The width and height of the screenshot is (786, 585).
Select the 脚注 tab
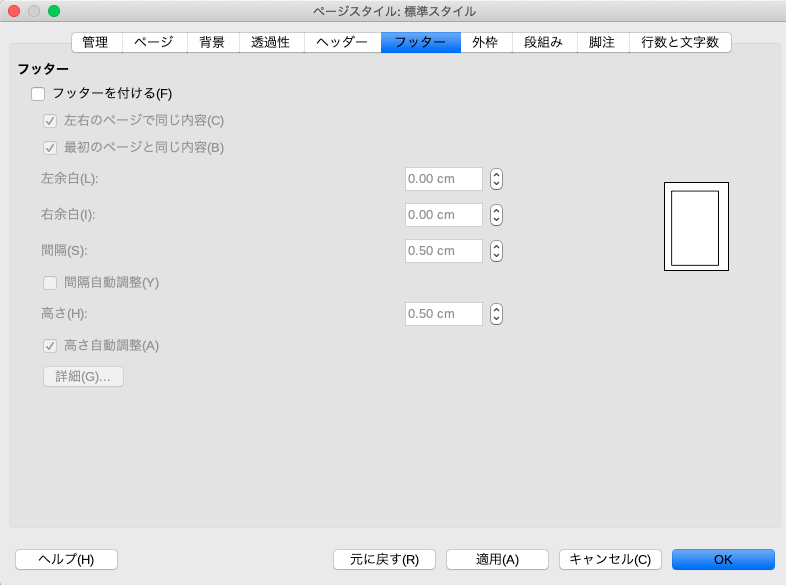coord(603,42)
